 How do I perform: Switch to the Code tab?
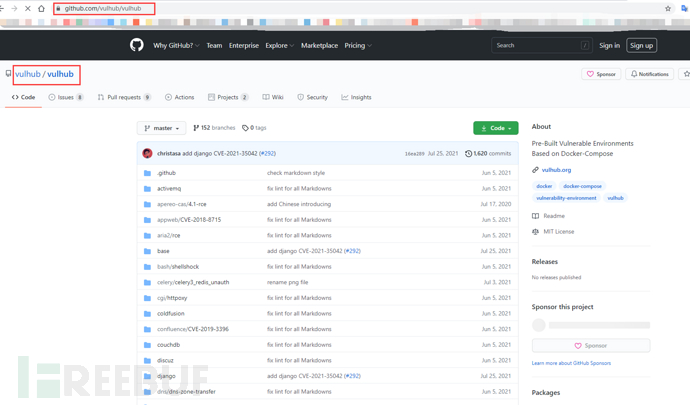coord(23,97)
